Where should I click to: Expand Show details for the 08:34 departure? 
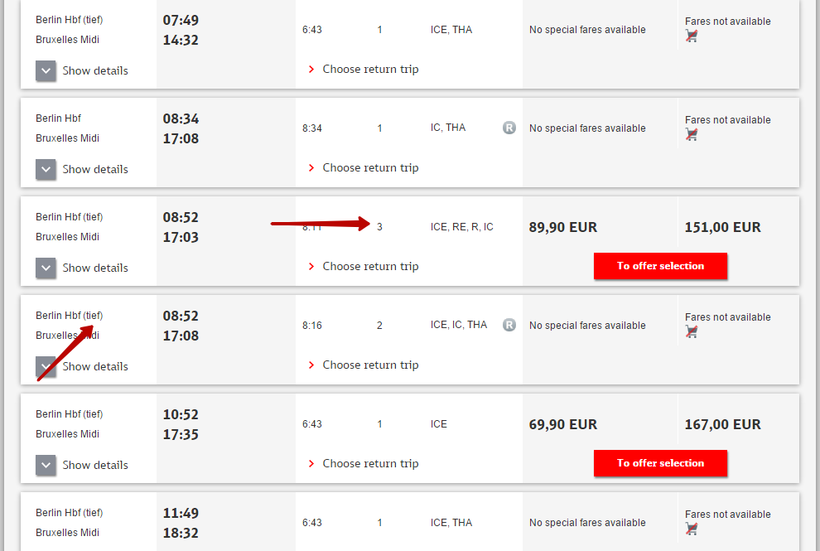(x=46, y=169)
